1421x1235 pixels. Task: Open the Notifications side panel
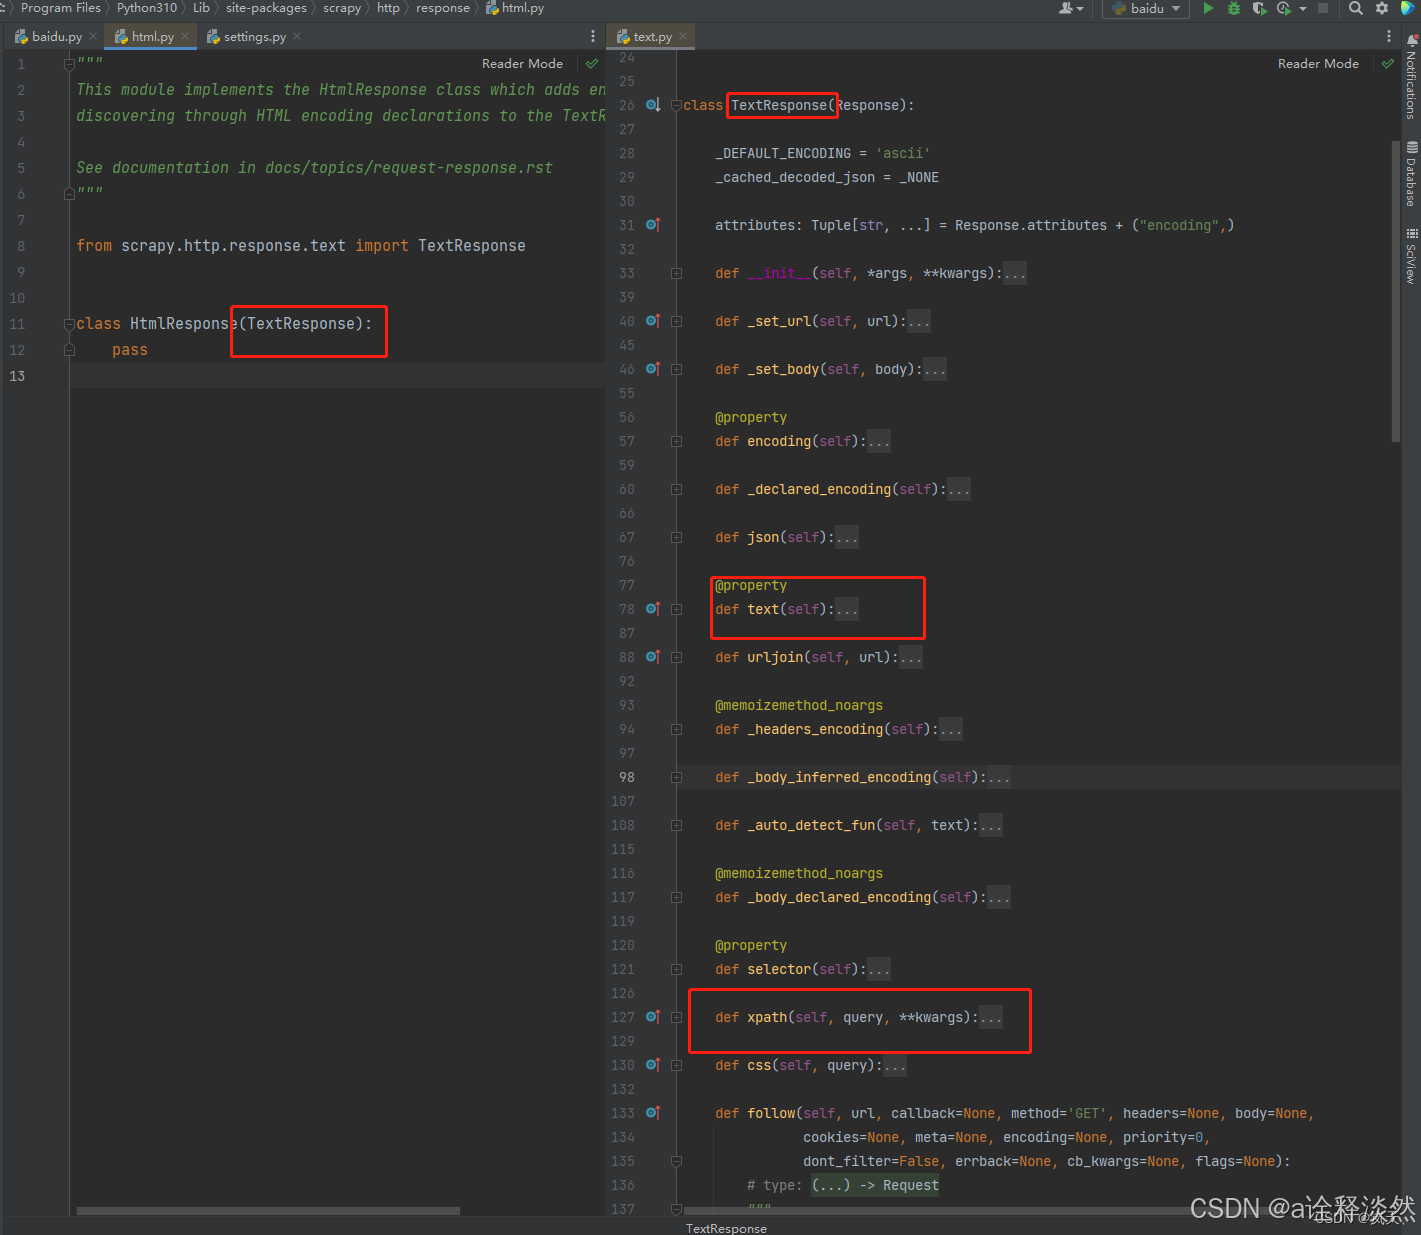coord(1411,78)
